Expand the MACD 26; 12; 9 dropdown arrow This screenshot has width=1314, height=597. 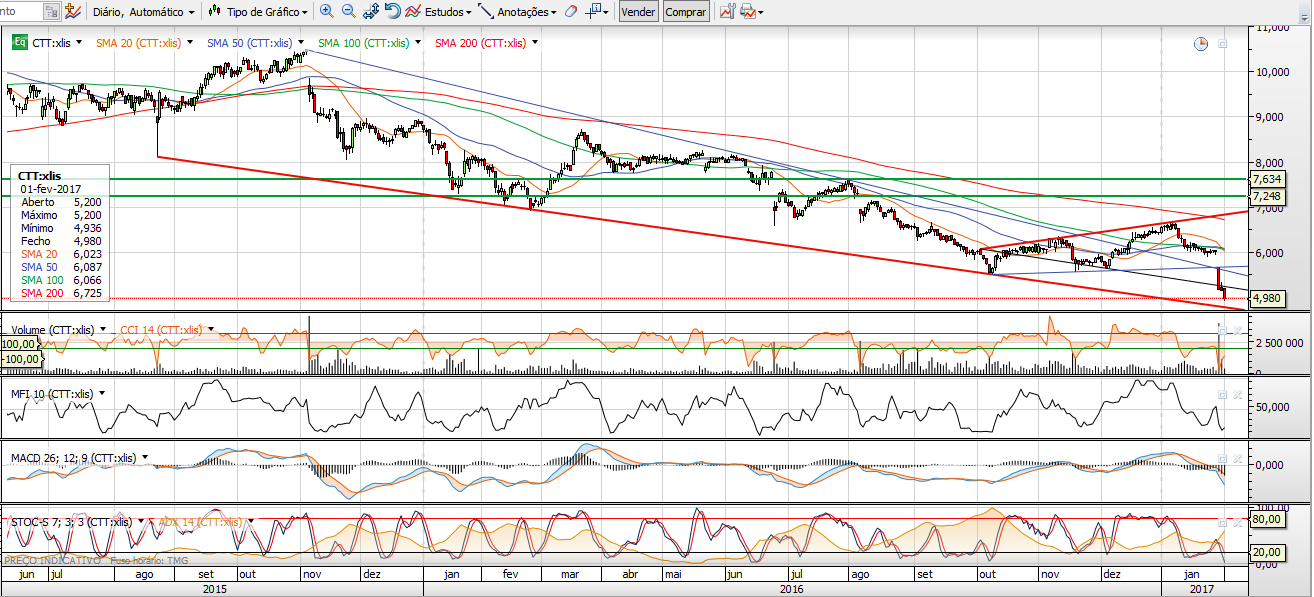(145, 458)
